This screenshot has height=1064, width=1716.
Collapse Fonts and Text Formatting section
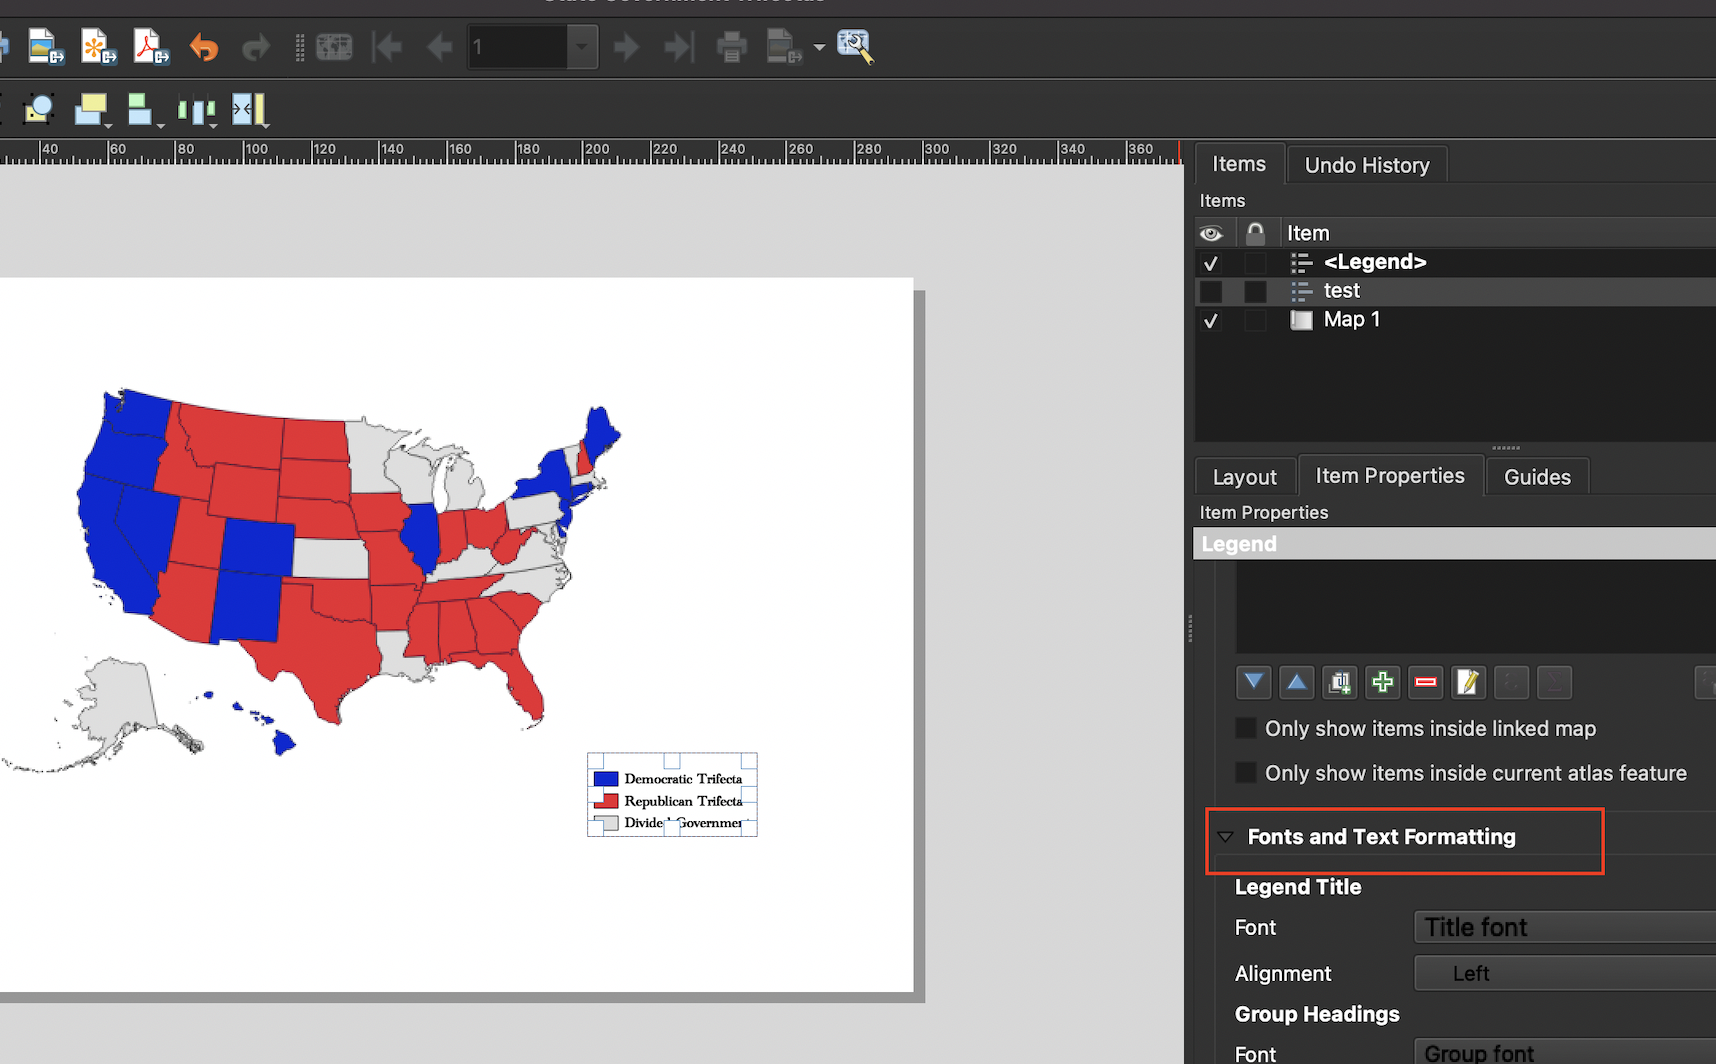point(1226,837)
